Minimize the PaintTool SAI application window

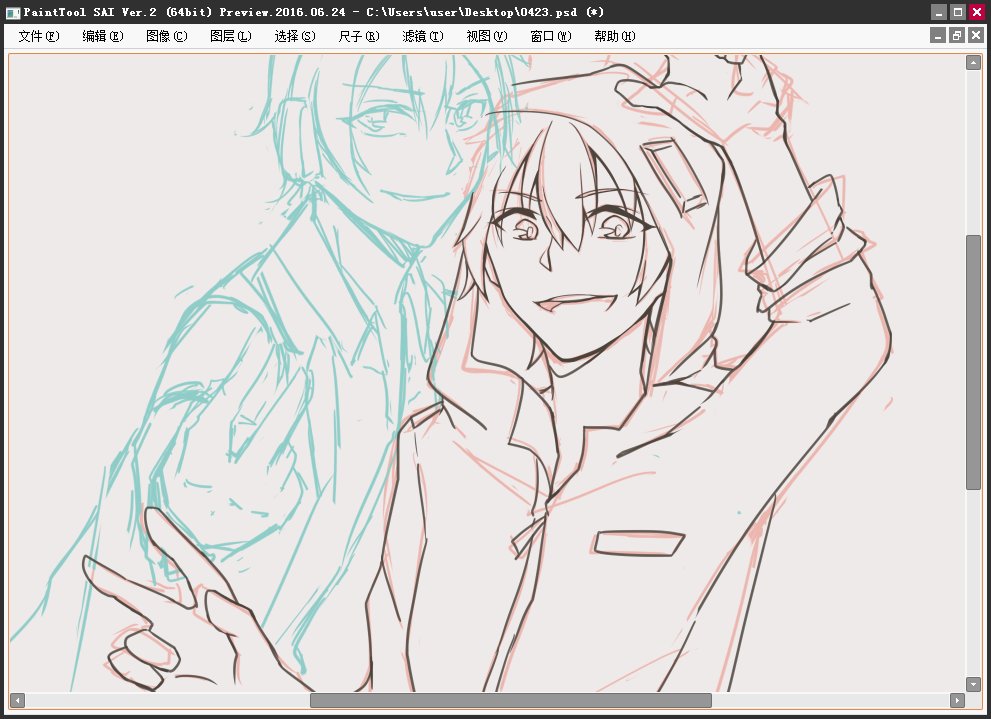point(939,12)
